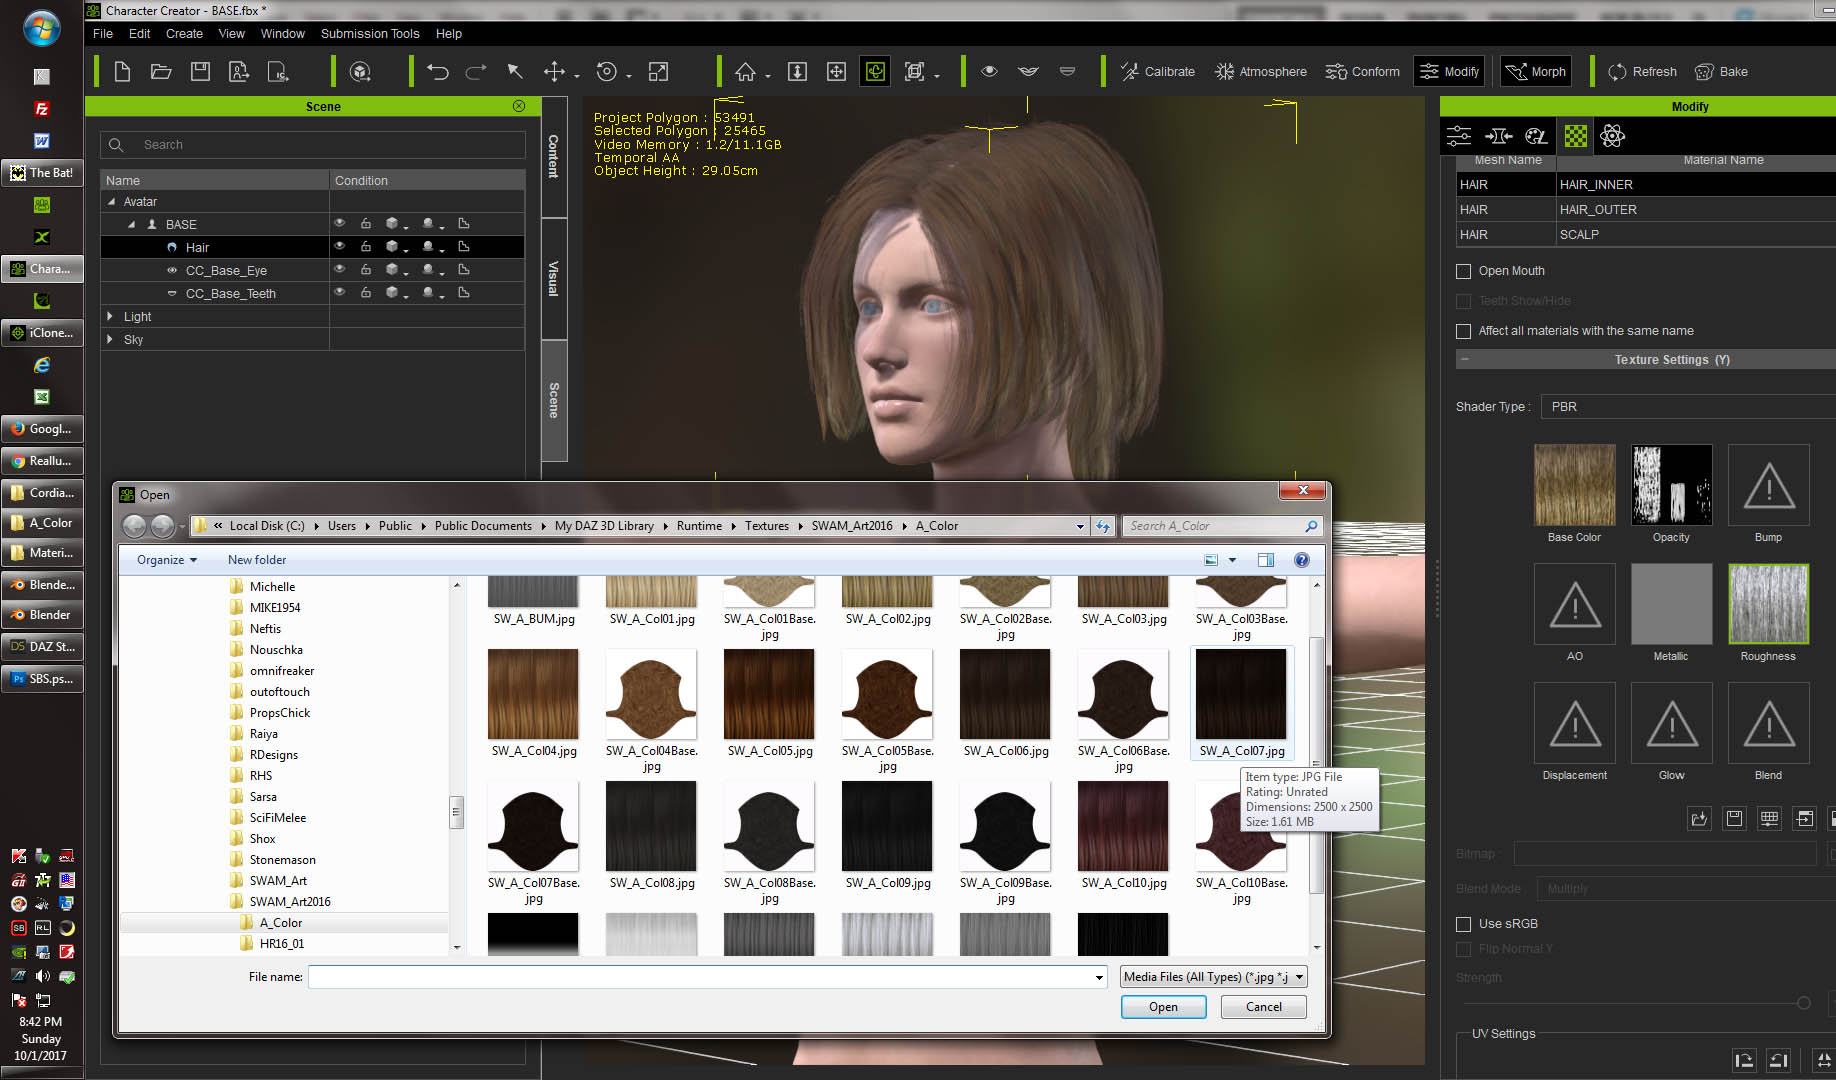
Task: Expand the Sky tree node
Action: coord(110,339)
